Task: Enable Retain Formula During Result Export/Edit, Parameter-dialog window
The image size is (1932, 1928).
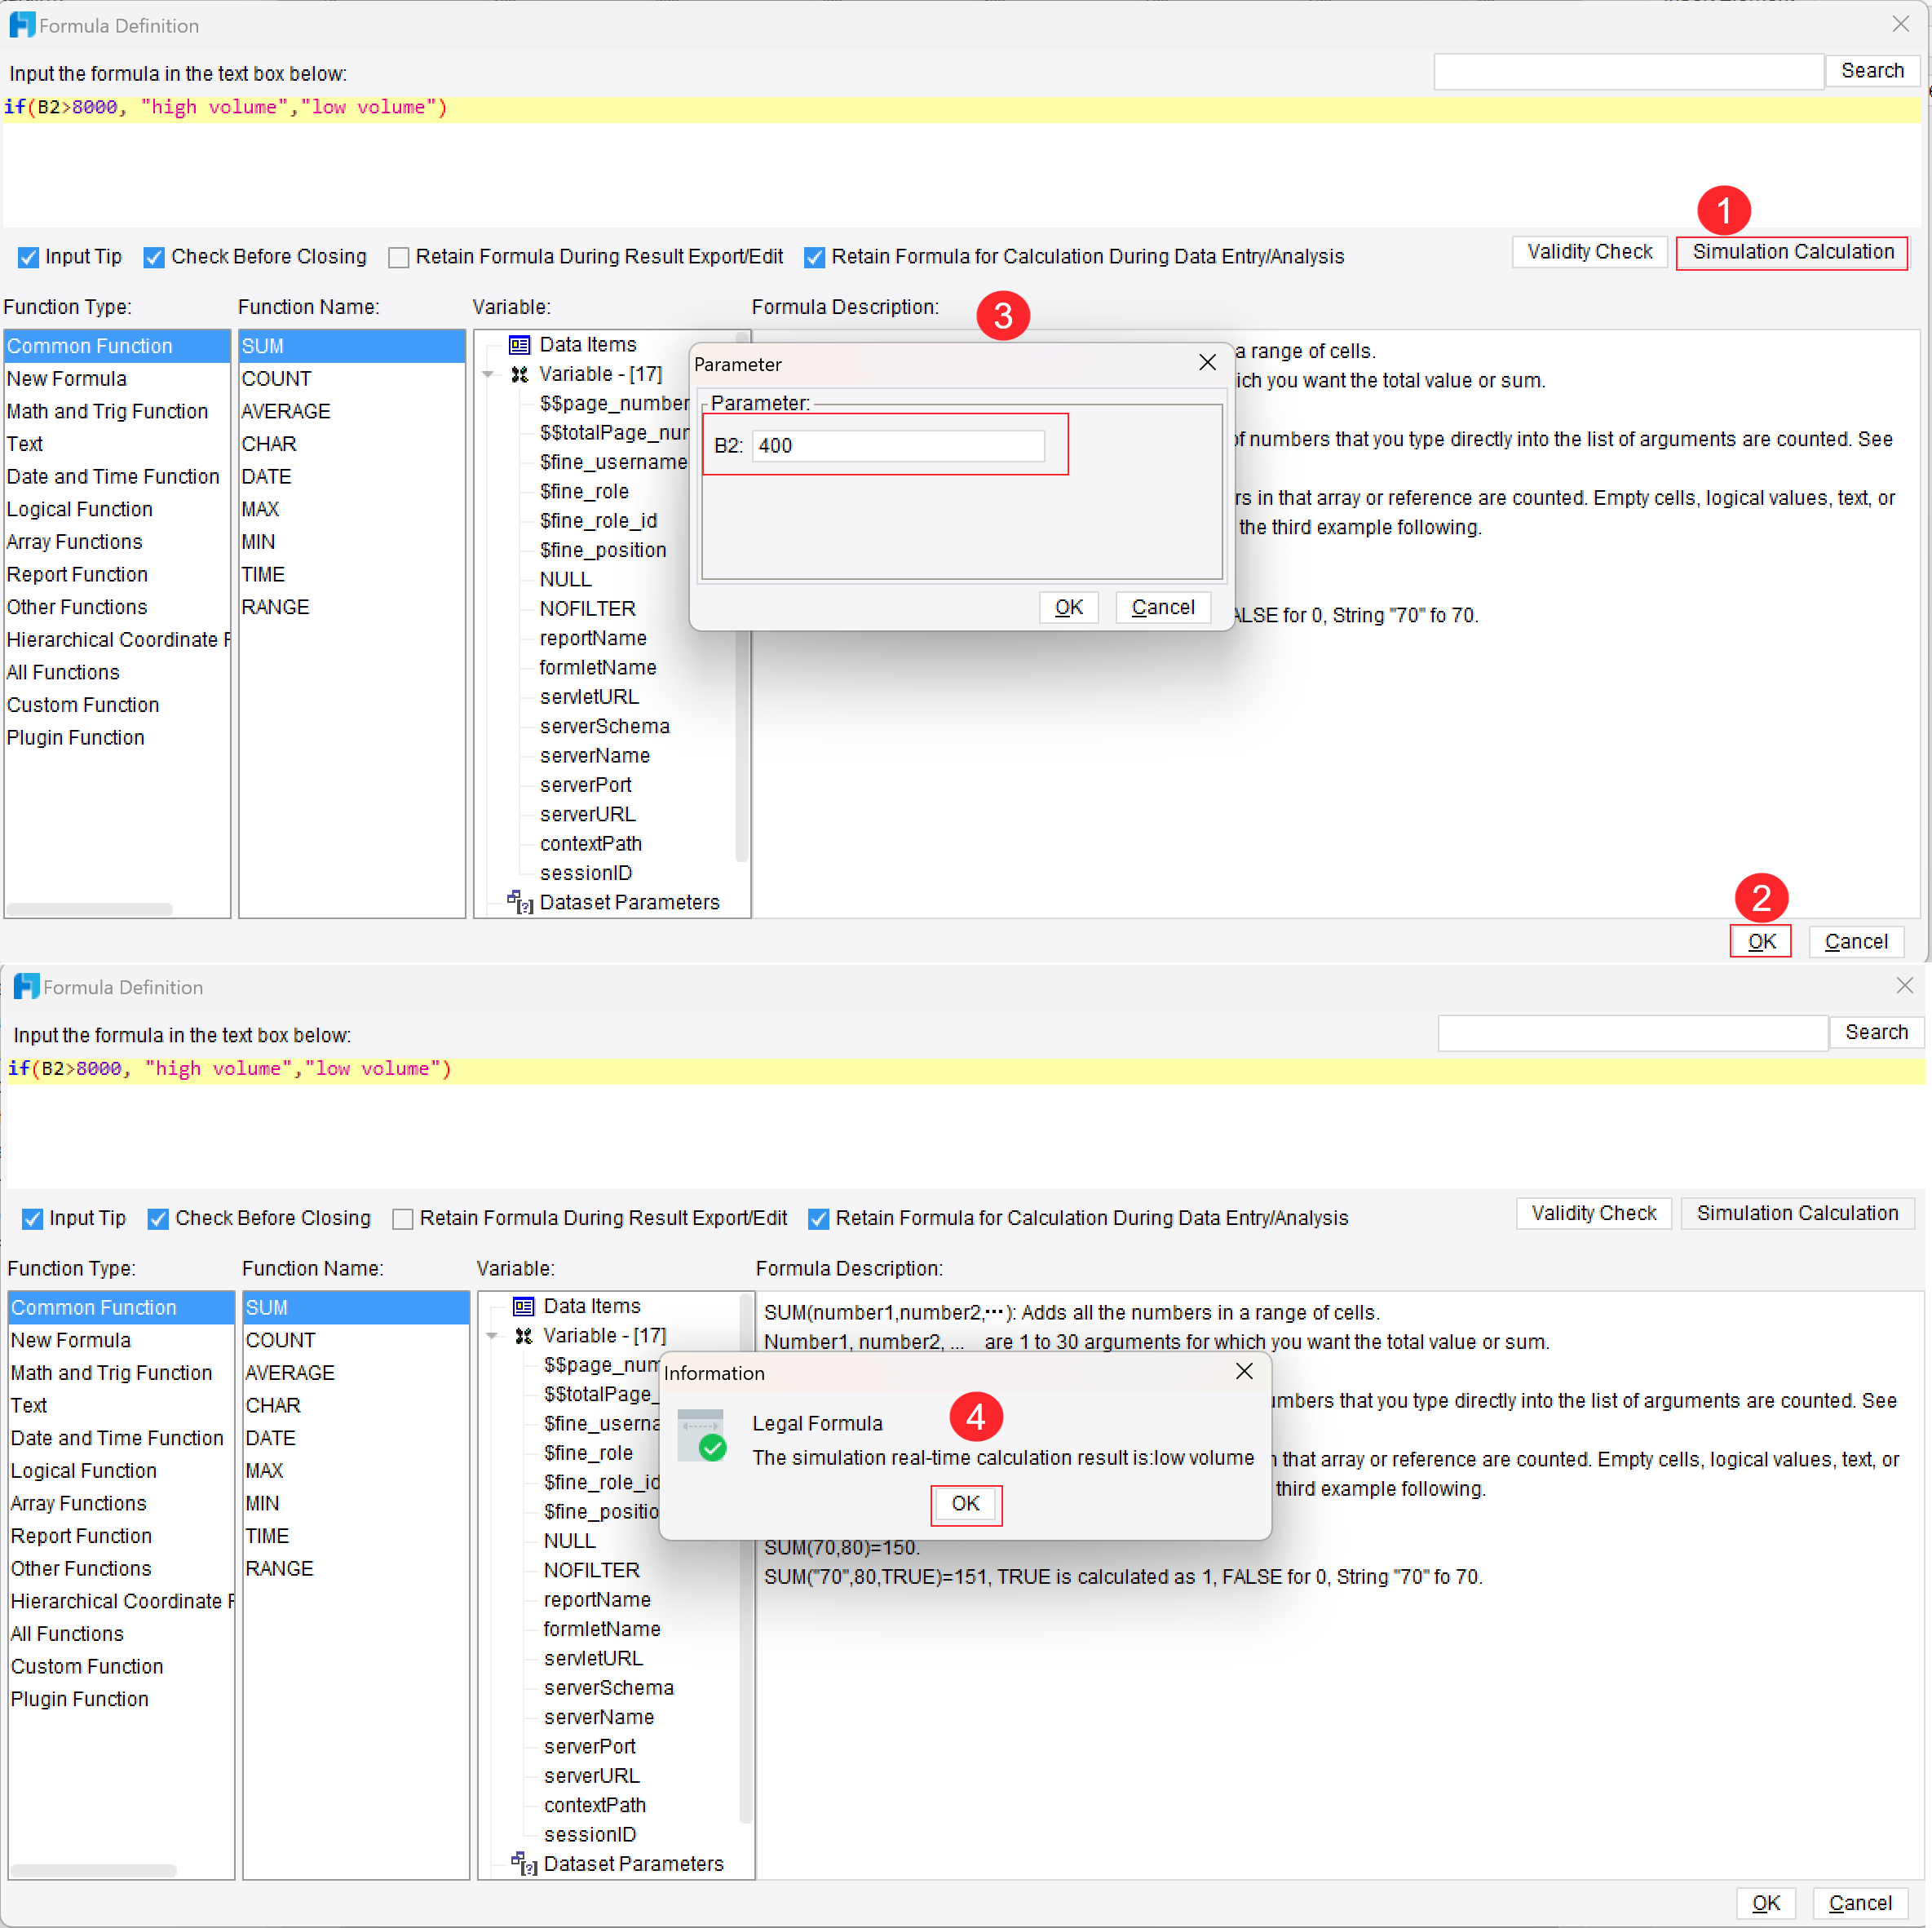Action: point(398,258)
